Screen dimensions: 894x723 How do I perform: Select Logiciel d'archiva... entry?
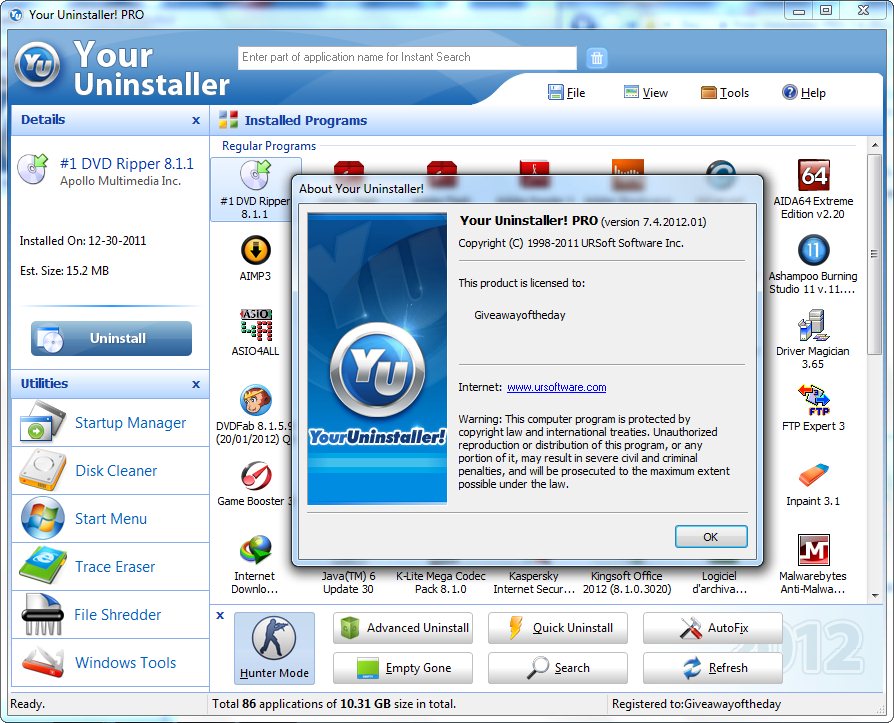click(x=719, y=582)
